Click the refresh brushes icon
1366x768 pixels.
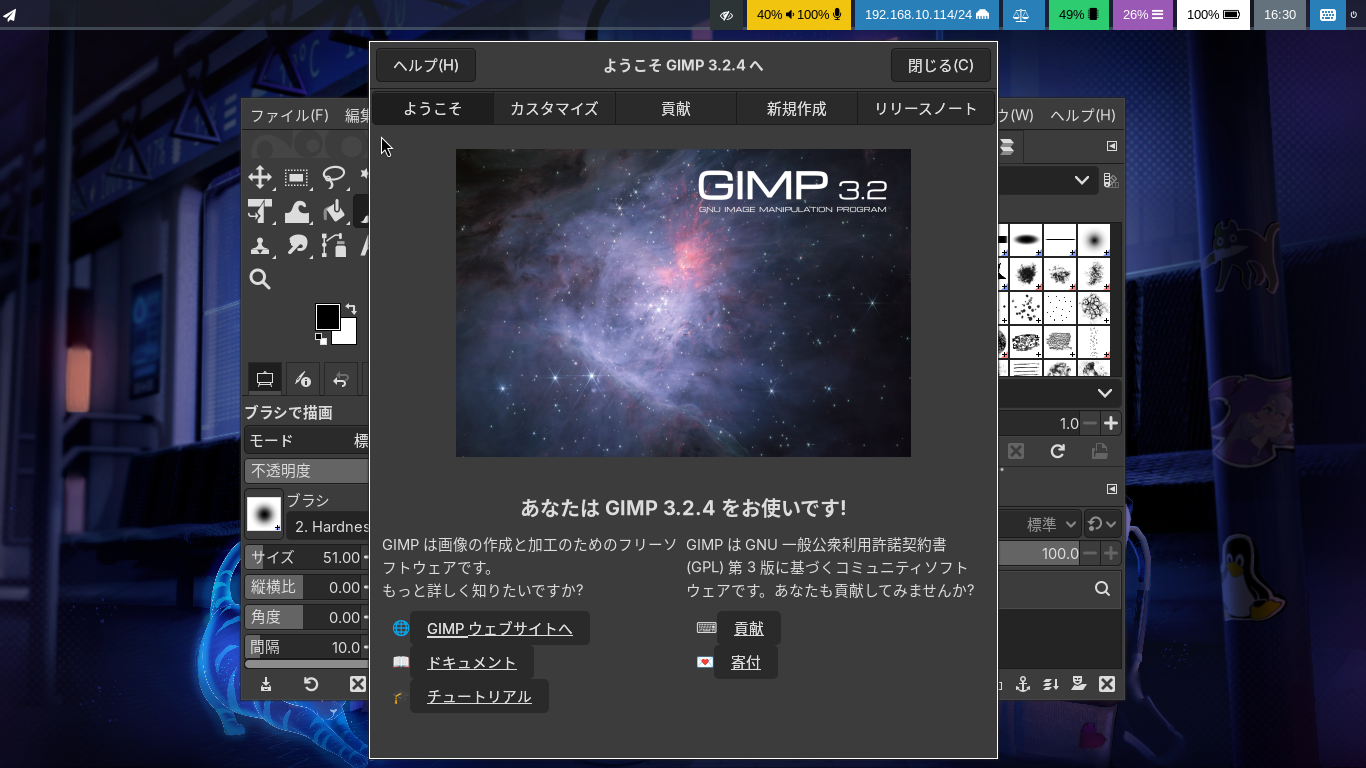pos(1057,452)
